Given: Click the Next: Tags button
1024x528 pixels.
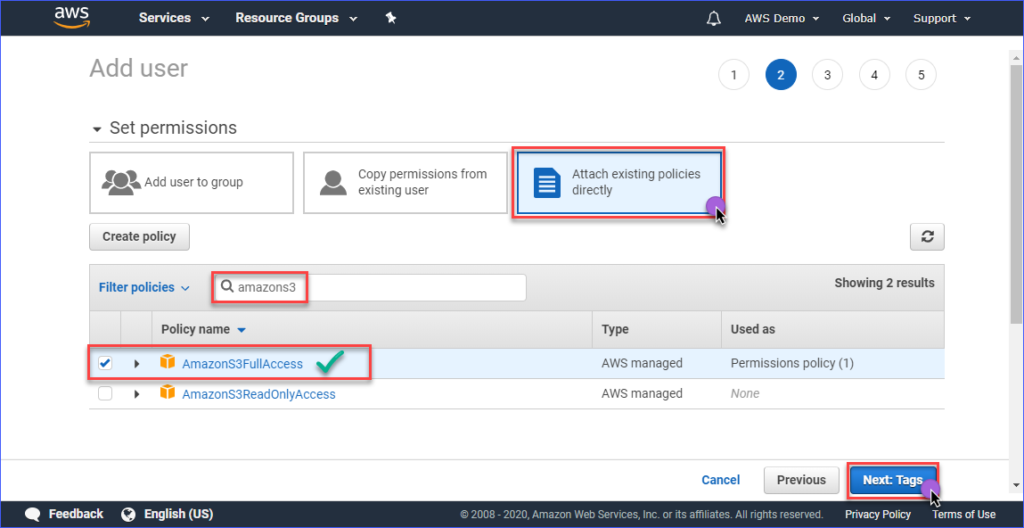Looking at the screenshot, I should [x=893, y=480].
